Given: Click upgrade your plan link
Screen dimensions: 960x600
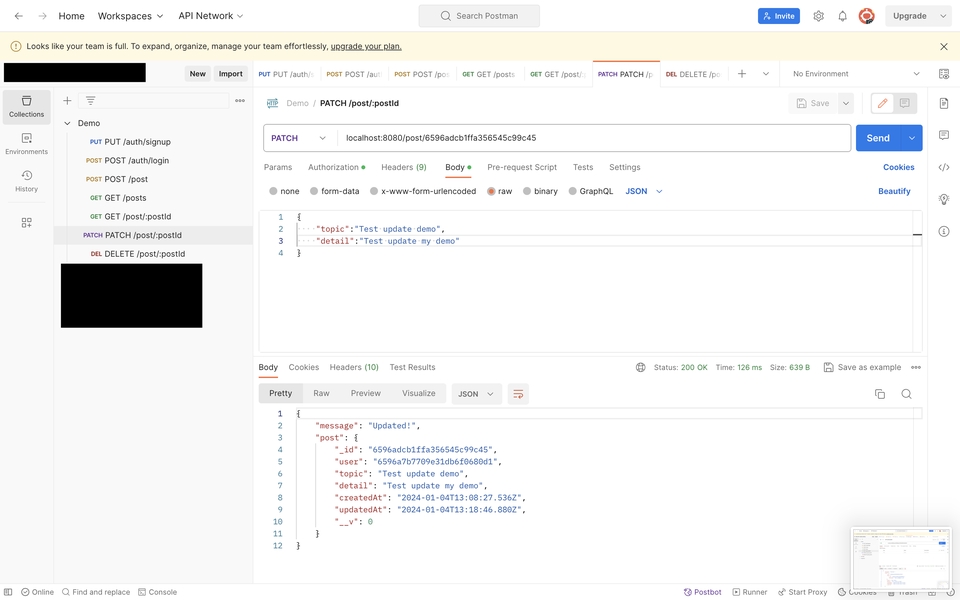Looking at the screenshot, I should coord(366,47).
